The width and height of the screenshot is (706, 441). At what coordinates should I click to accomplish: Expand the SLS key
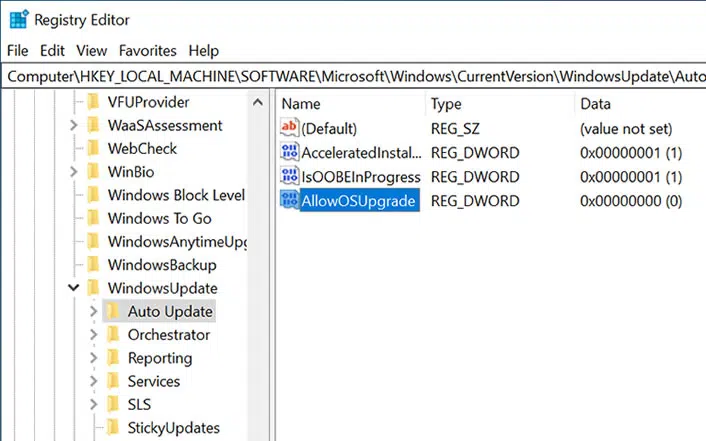(93, 405)
